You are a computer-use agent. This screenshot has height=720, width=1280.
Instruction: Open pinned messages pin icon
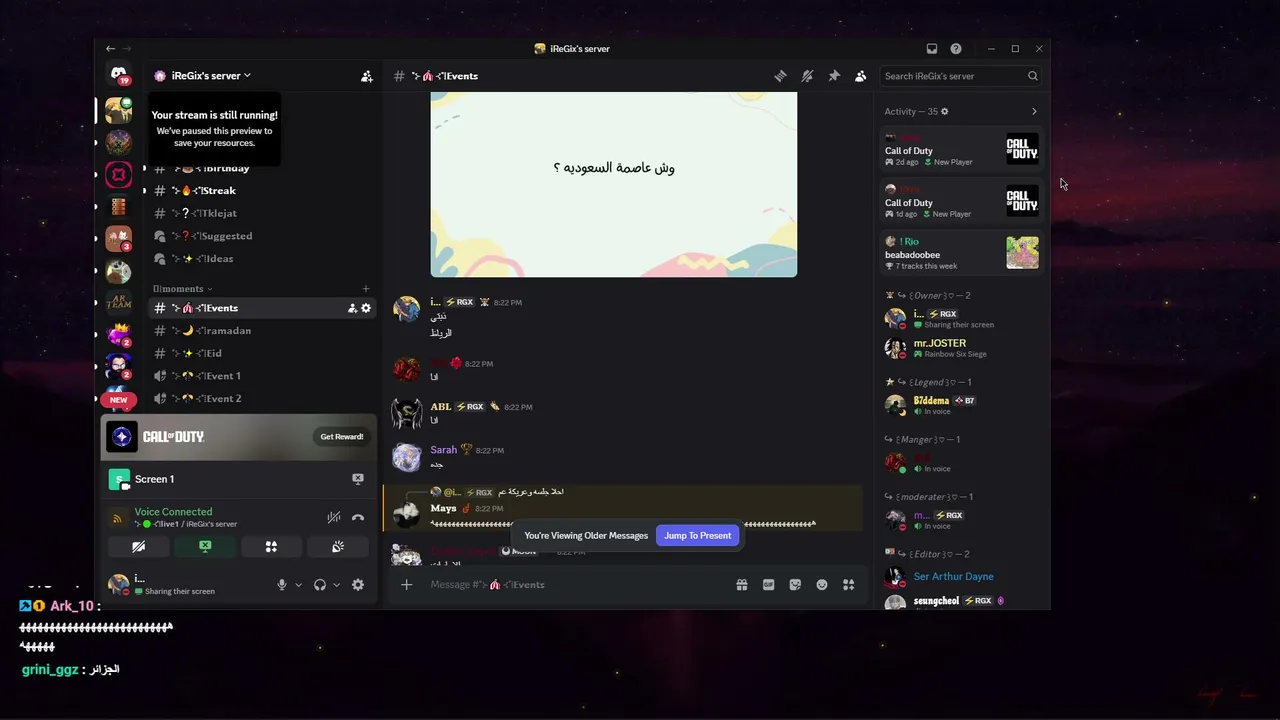click(x=834, y=76)
